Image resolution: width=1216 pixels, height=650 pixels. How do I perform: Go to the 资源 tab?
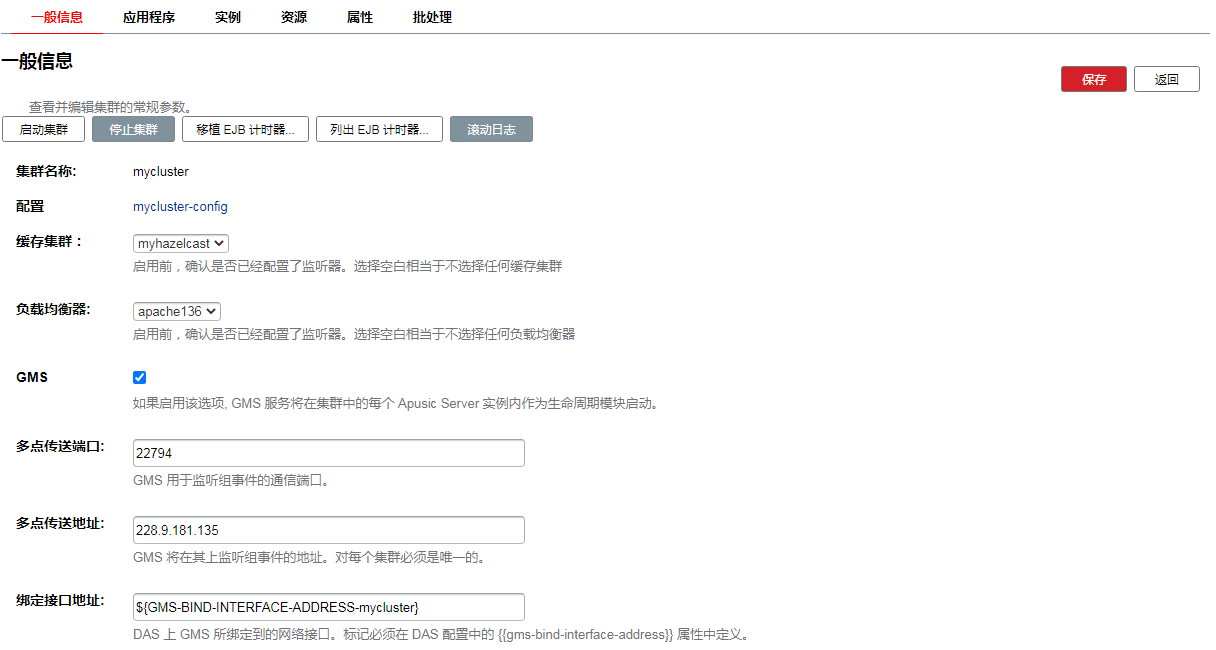294,17
